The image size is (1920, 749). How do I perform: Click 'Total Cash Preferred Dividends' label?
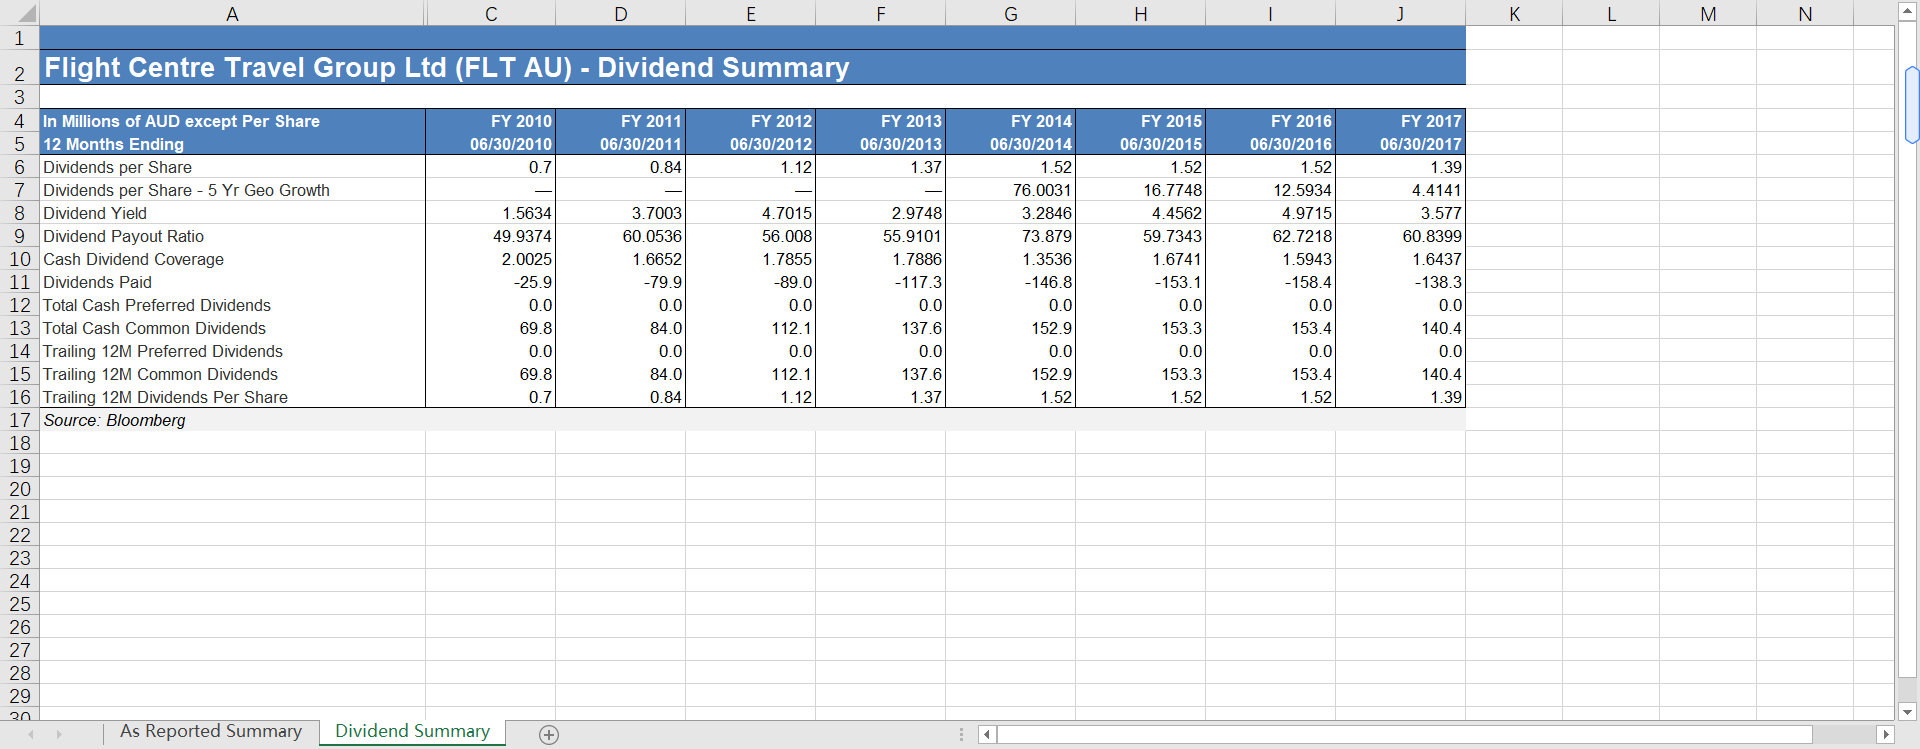[232, 305]
